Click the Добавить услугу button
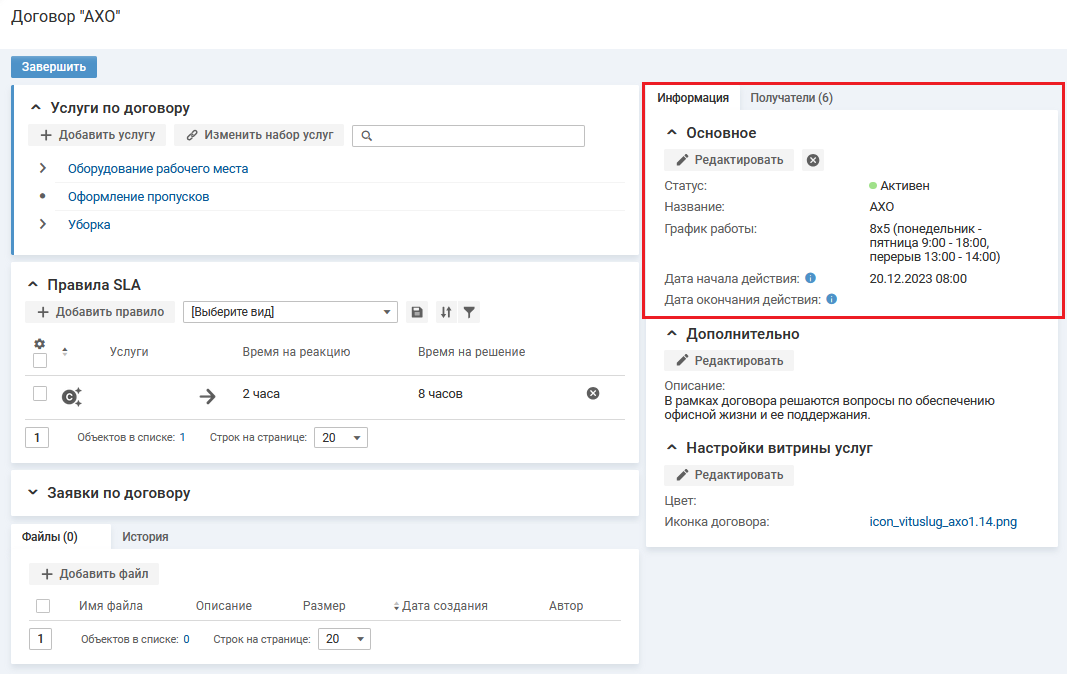 [x=97, y=135]
